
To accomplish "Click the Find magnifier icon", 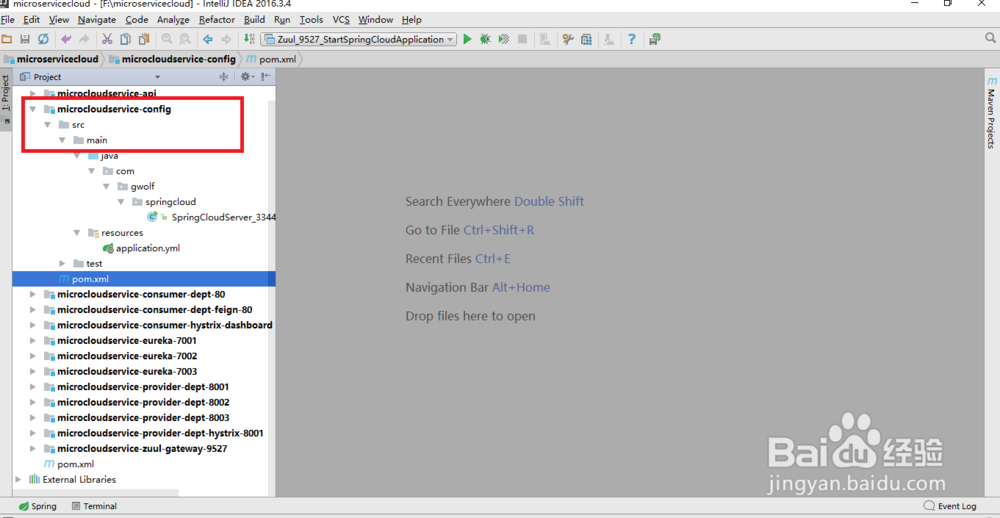I will point(166,40).
